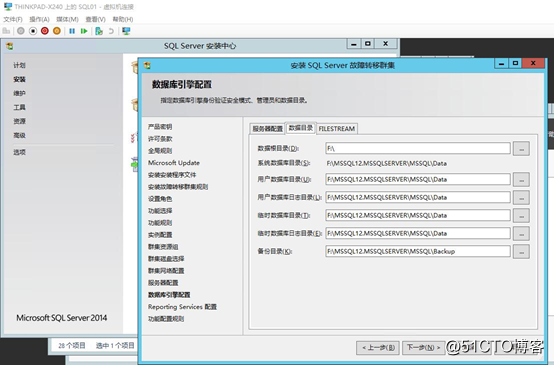
Task: Click the orange Save state icon
Action: tap(57, 31)
